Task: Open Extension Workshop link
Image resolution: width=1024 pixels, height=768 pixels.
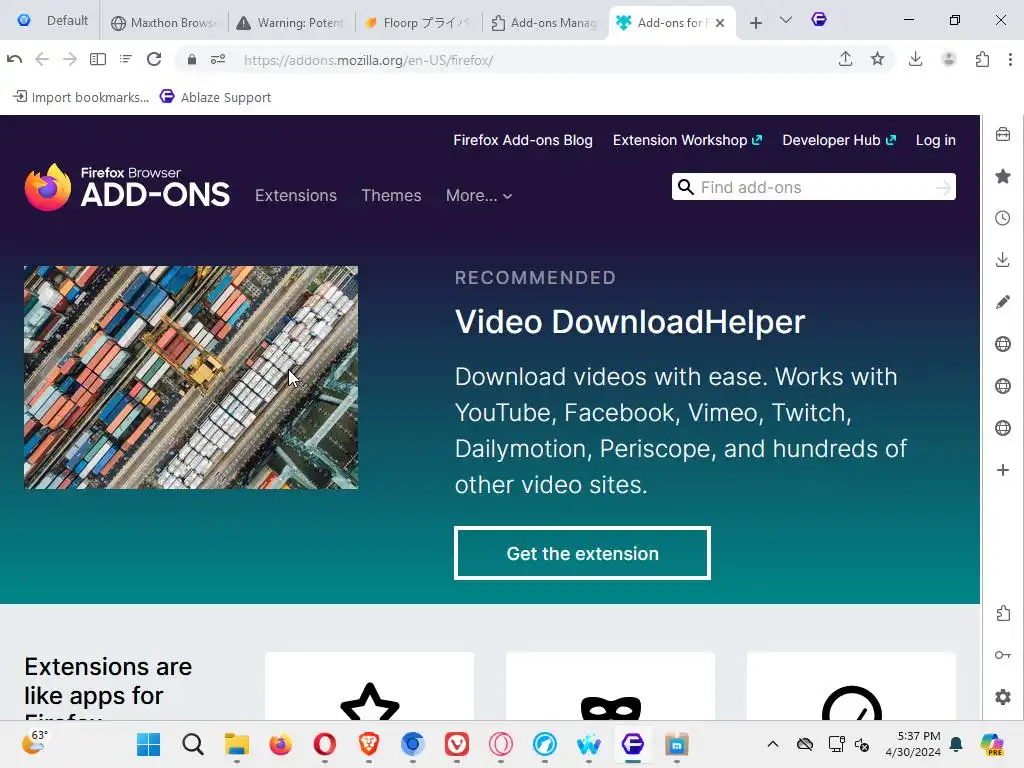Action: click(x=688, y=140)
